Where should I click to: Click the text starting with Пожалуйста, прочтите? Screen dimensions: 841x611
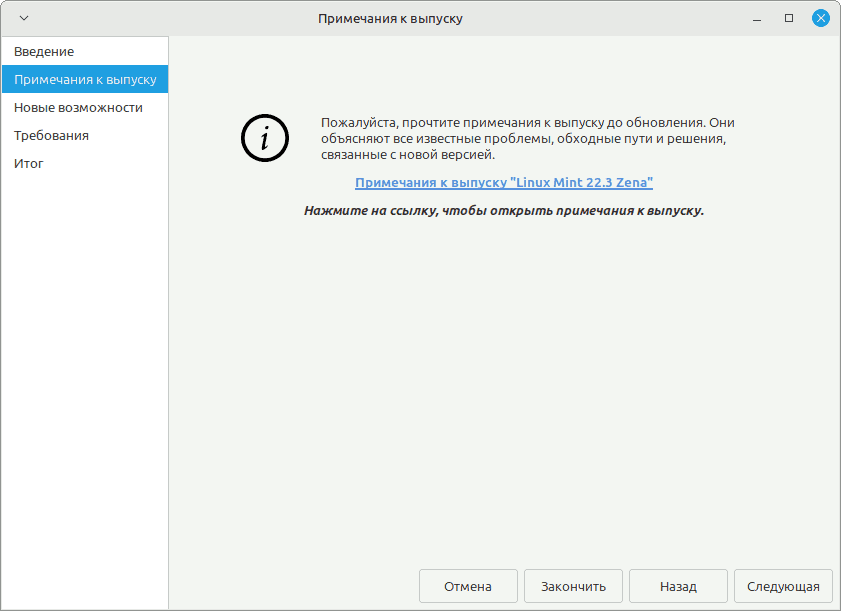528,138
